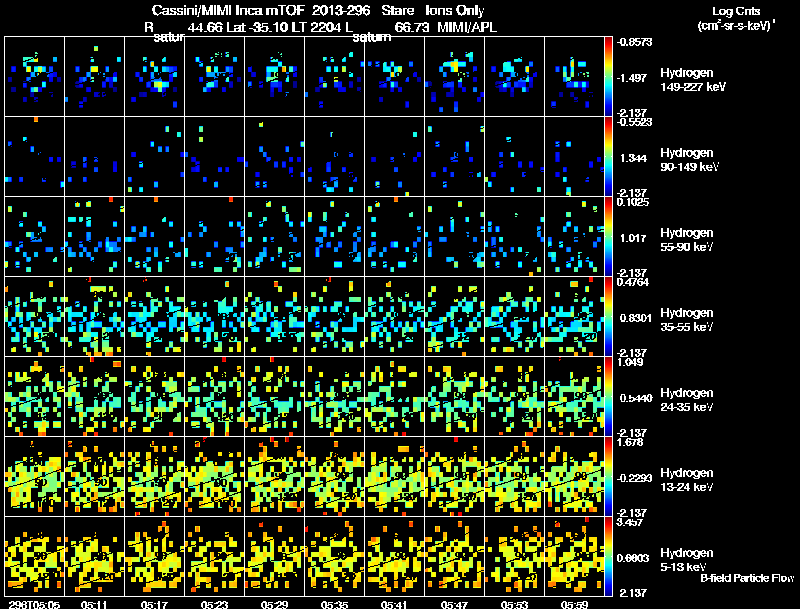Click the 'Lat -35.10' value

[x=255, y=28]
